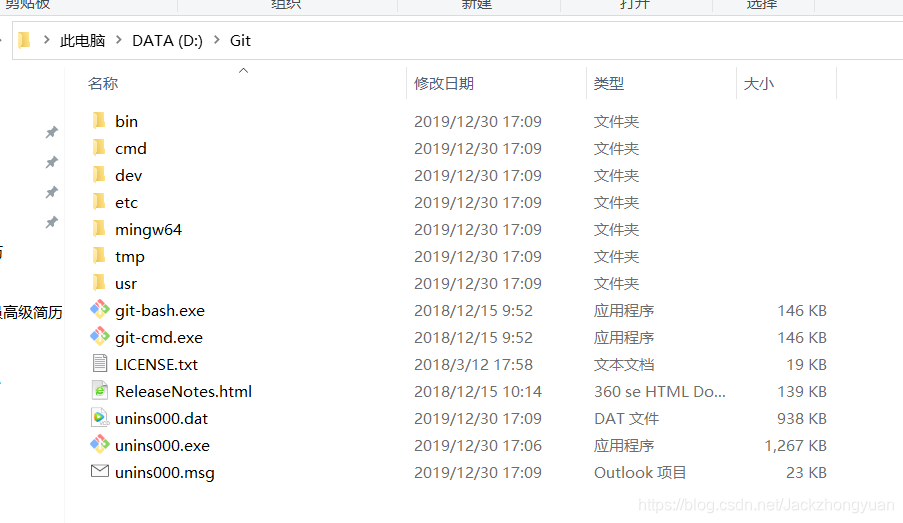The image size is (903, 523).
Task: Click the 1,267 KB size value
Action: (795, 446)
